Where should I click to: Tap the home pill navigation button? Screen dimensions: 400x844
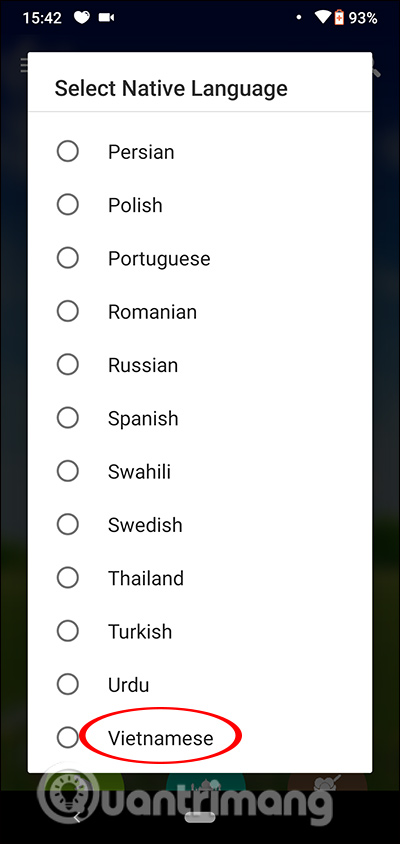[x=200, y=818]
